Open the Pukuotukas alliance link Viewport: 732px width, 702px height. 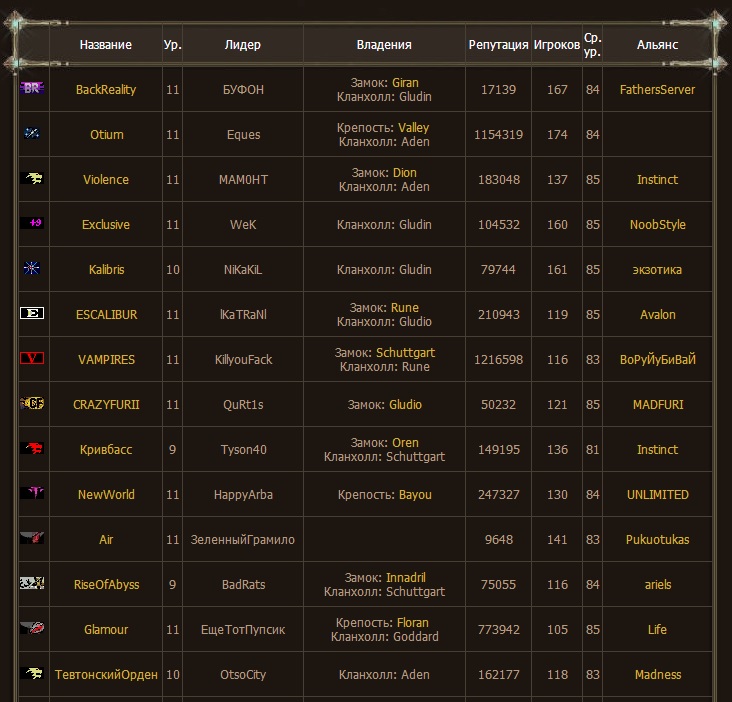coord(657,540)
